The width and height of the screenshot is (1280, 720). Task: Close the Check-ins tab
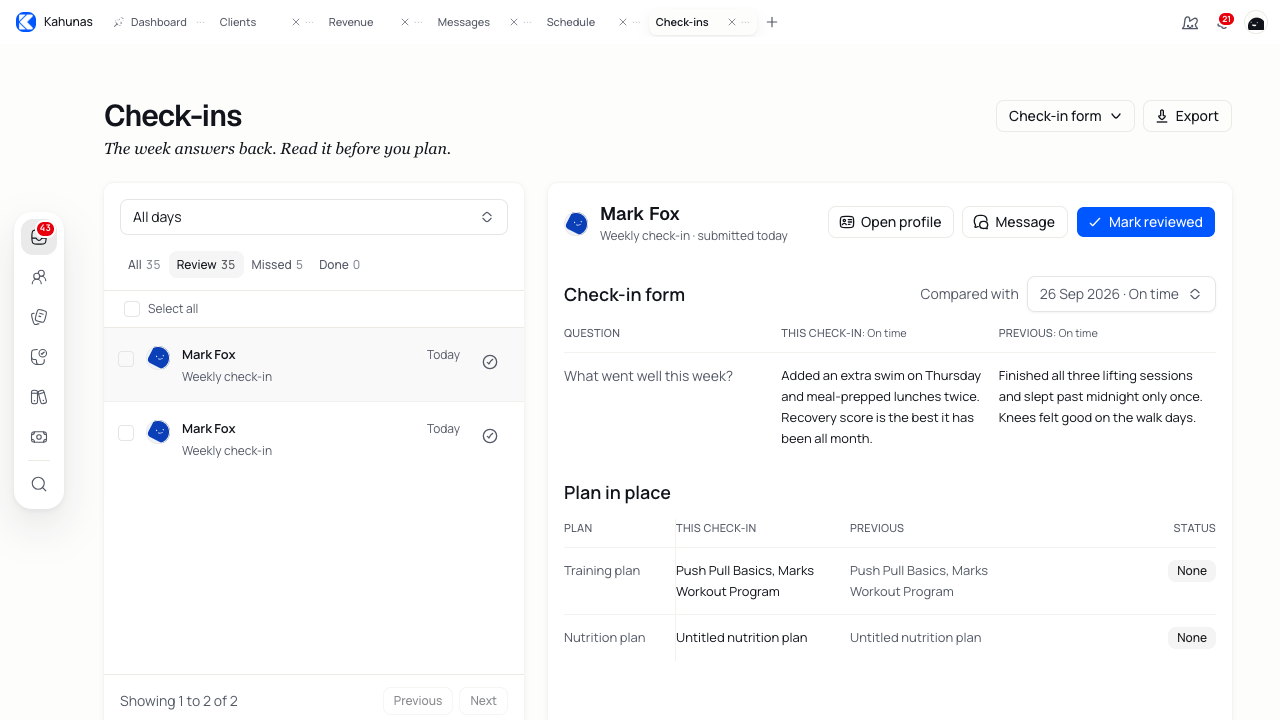[732, 22]
